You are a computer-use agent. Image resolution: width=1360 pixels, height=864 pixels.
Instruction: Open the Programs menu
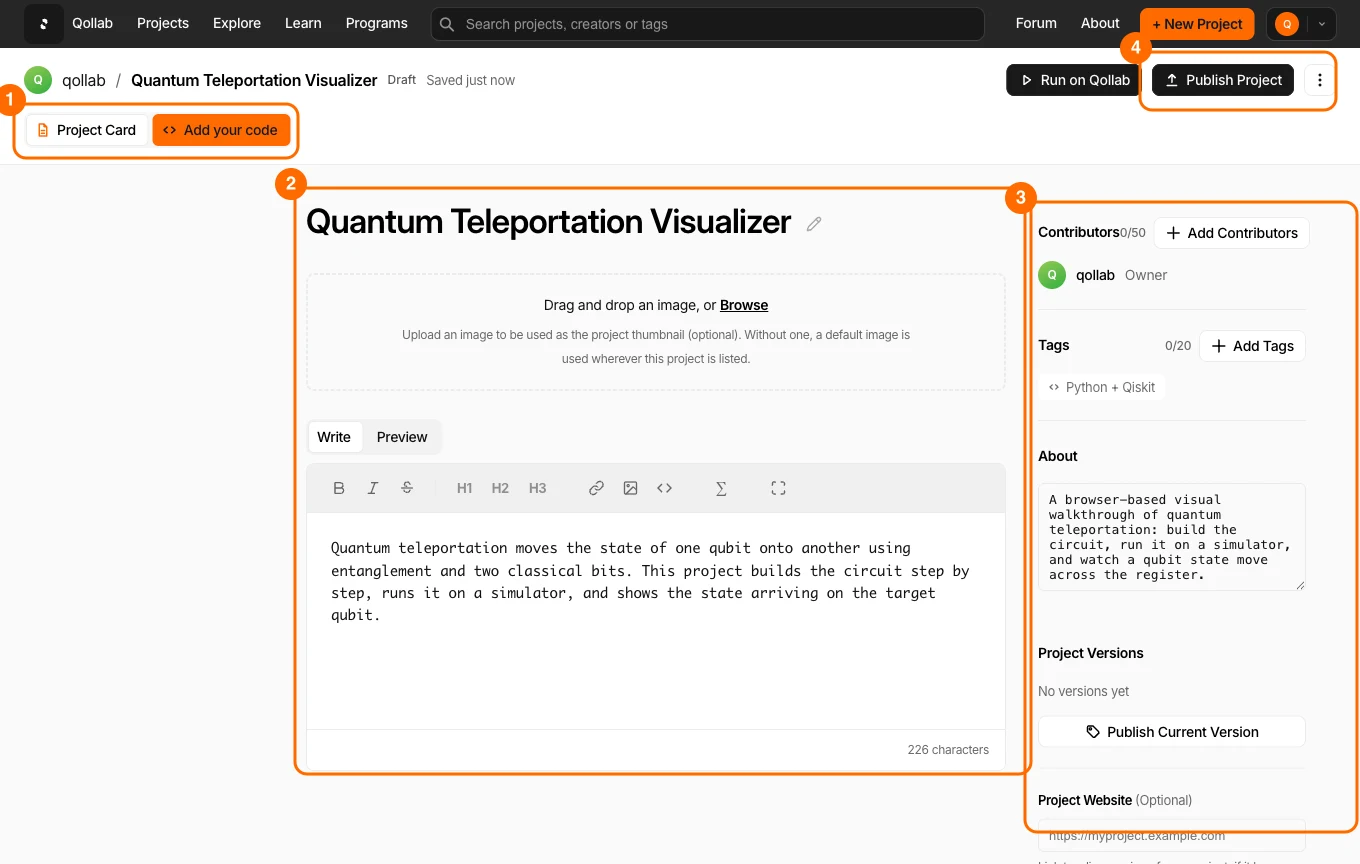pos(377,23)
